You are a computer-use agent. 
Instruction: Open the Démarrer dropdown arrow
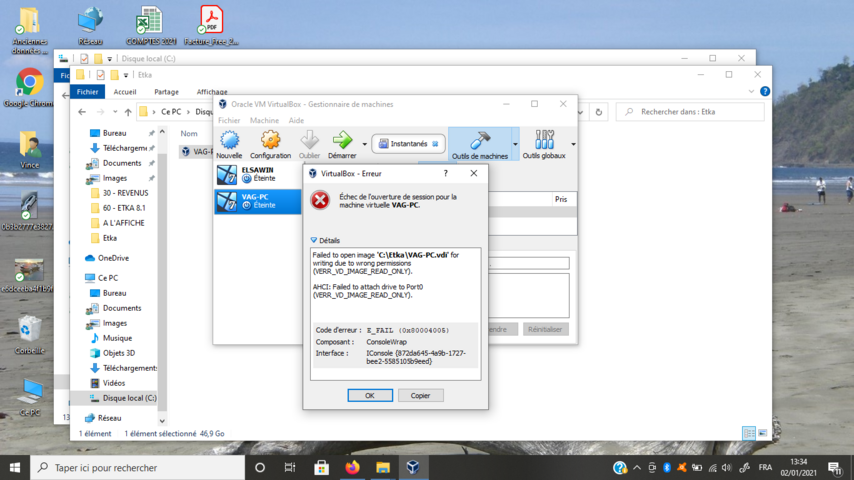point(364,144)
